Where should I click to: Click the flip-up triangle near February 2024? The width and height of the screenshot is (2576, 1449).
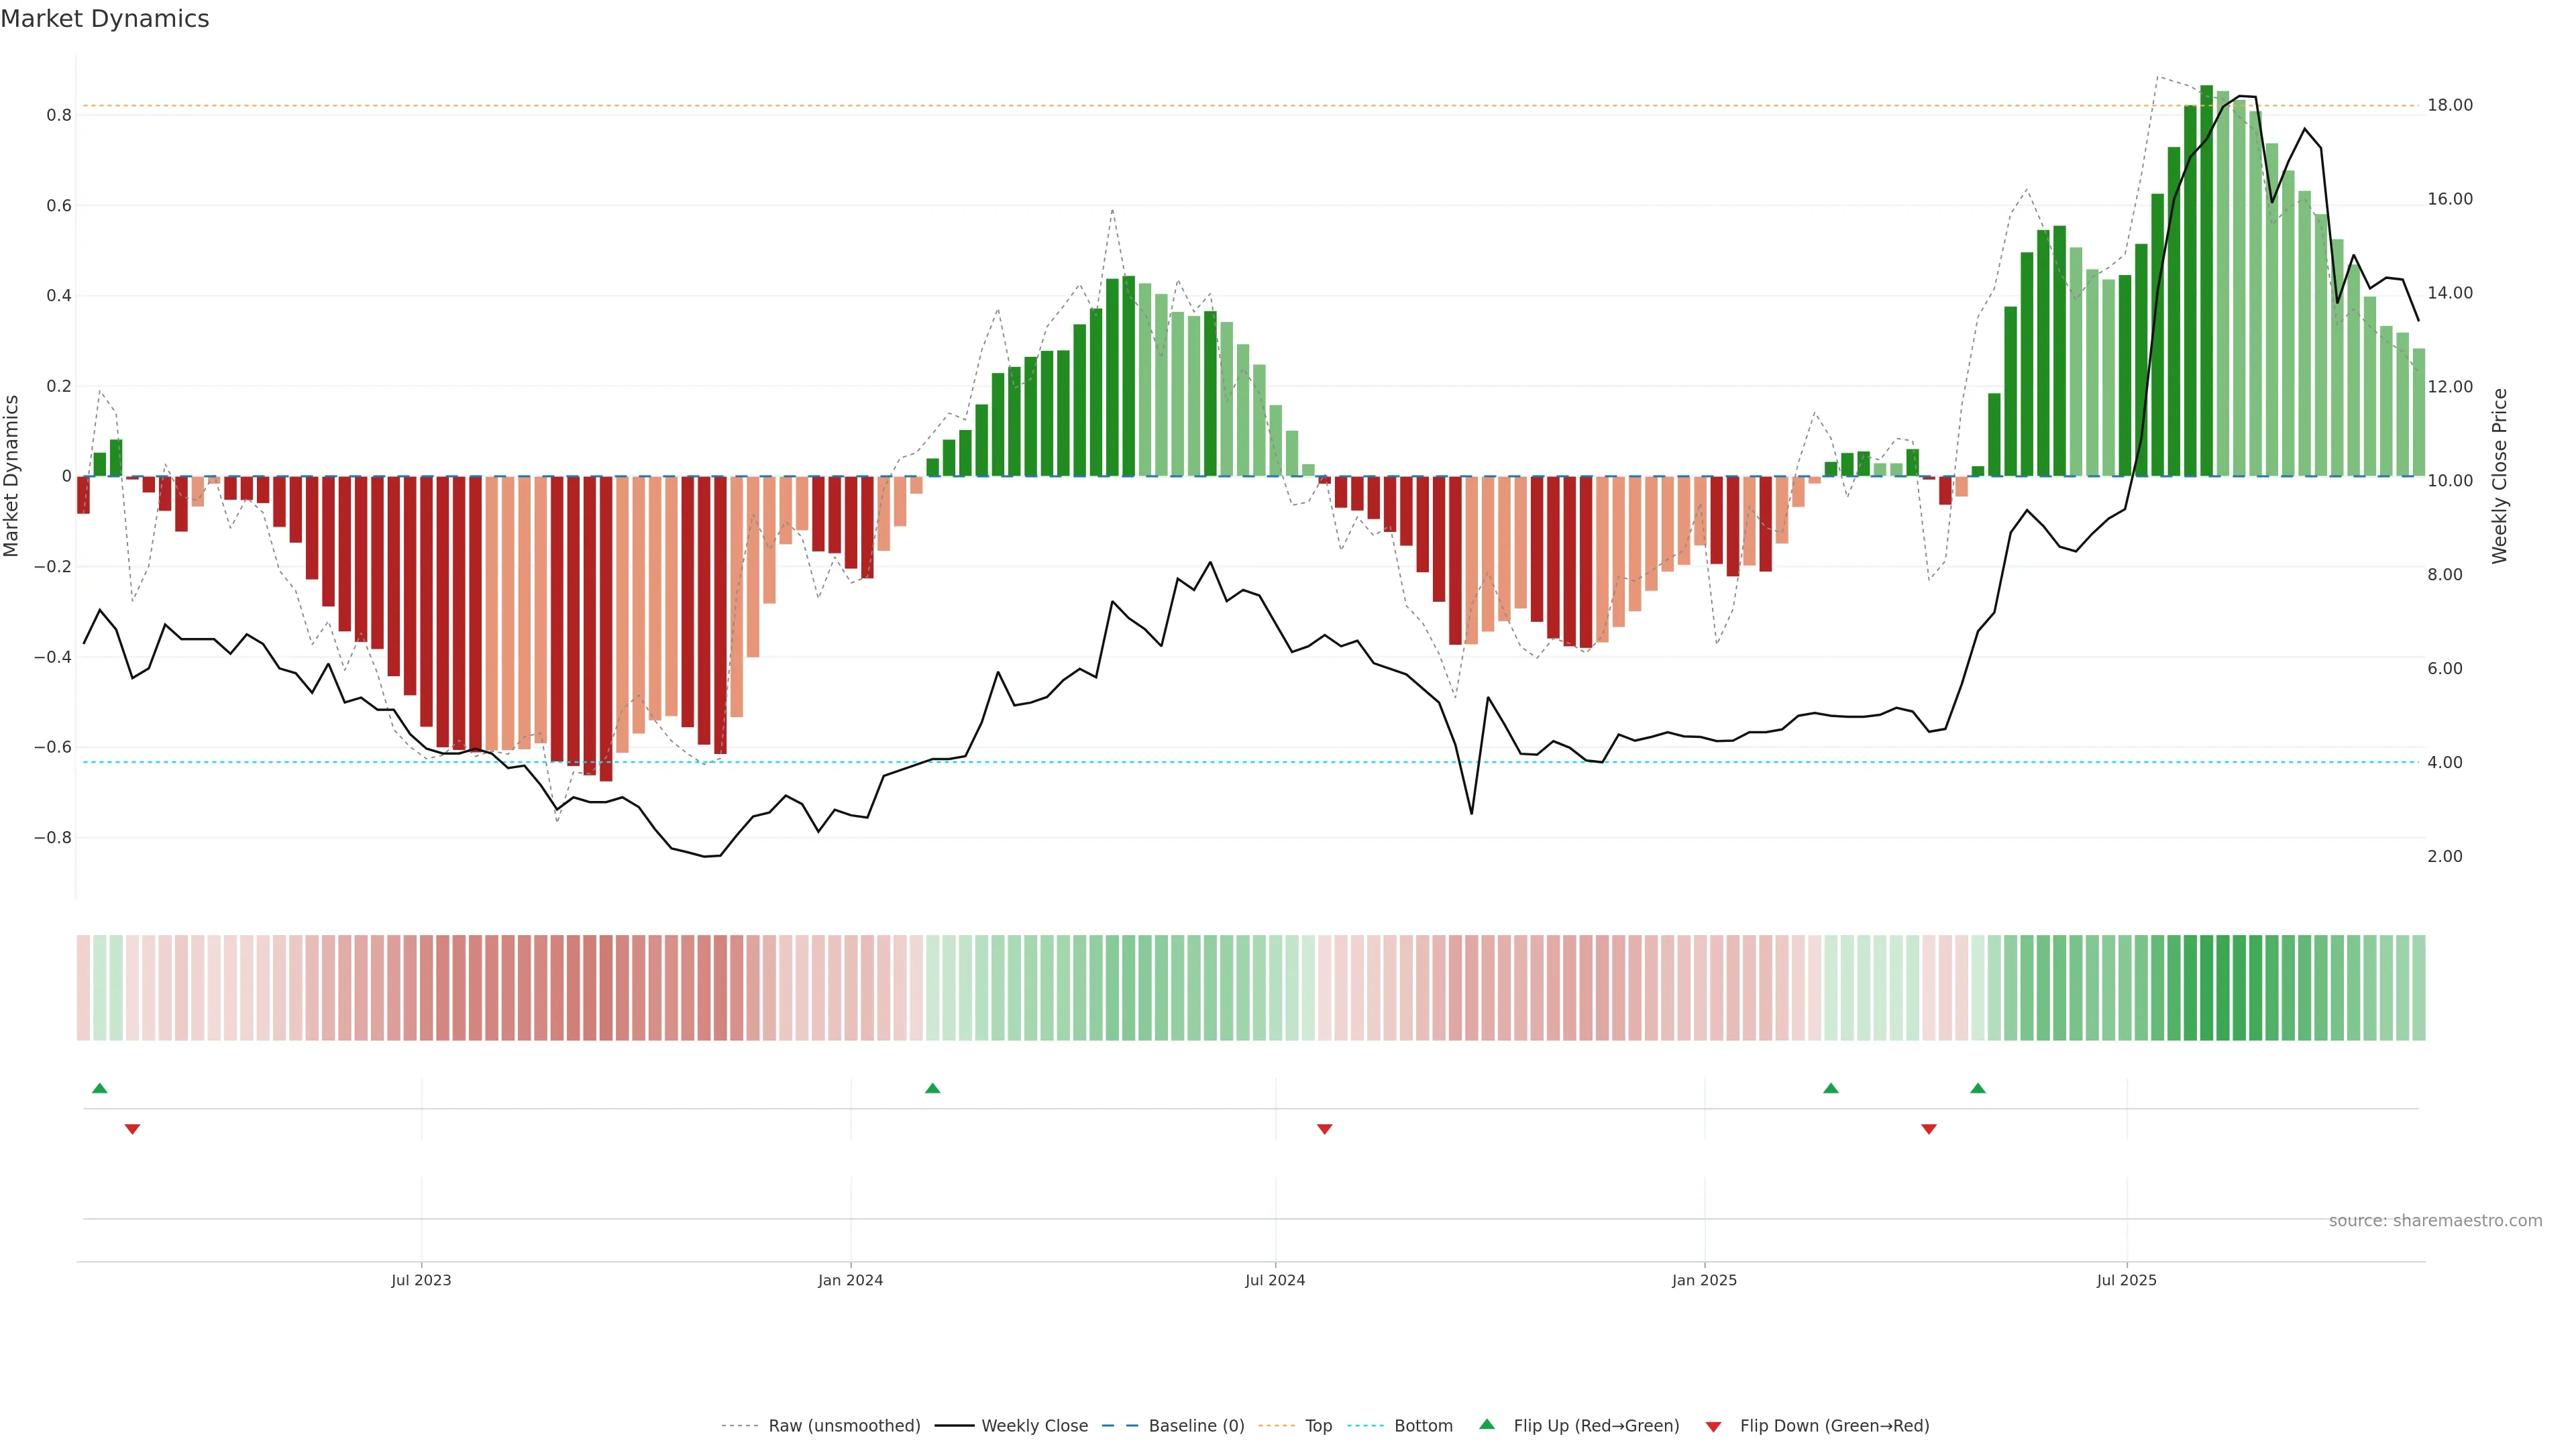click(932, 1088)
